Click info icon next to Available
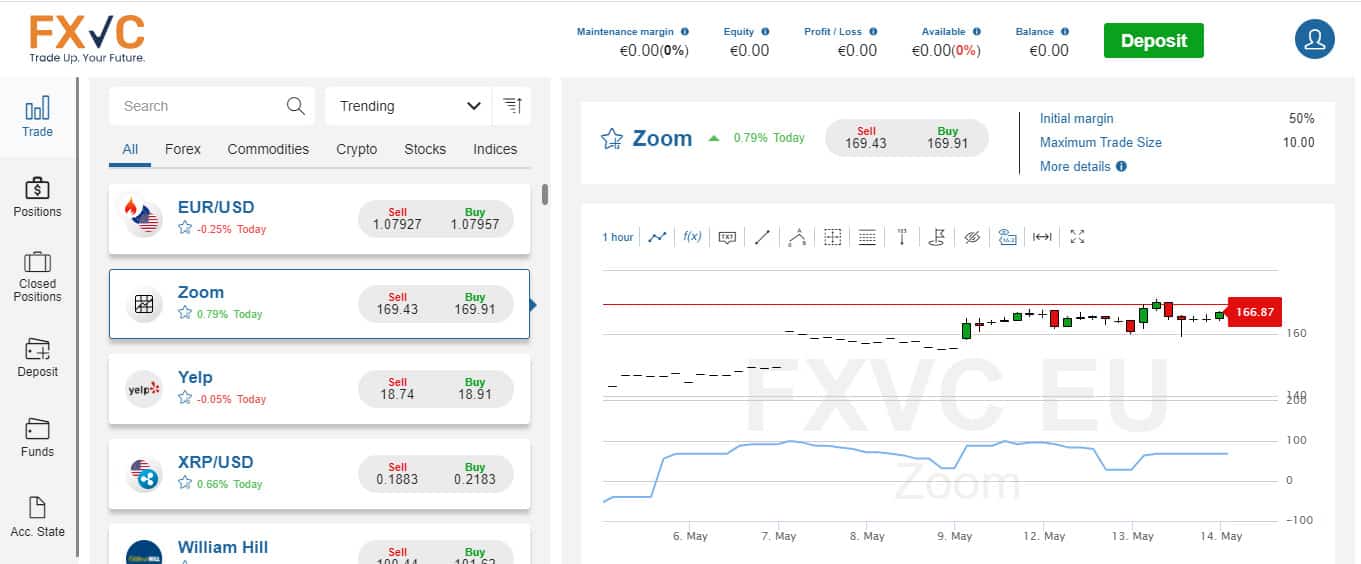 coord(976,31)
